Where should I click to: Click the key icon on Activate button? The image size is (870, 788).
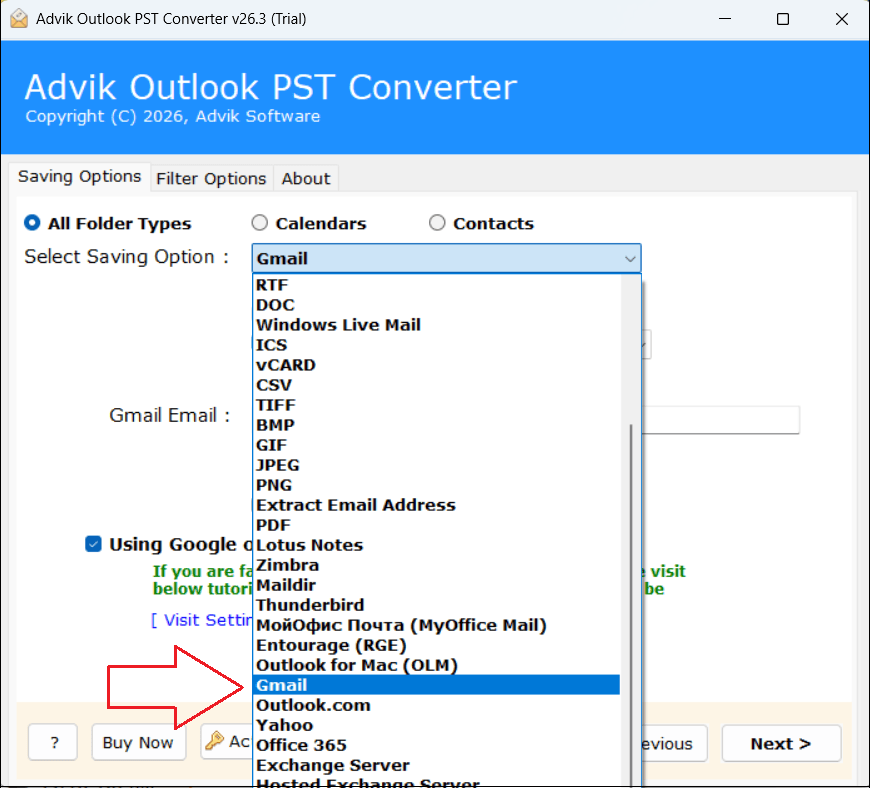(x=214, y=741)
